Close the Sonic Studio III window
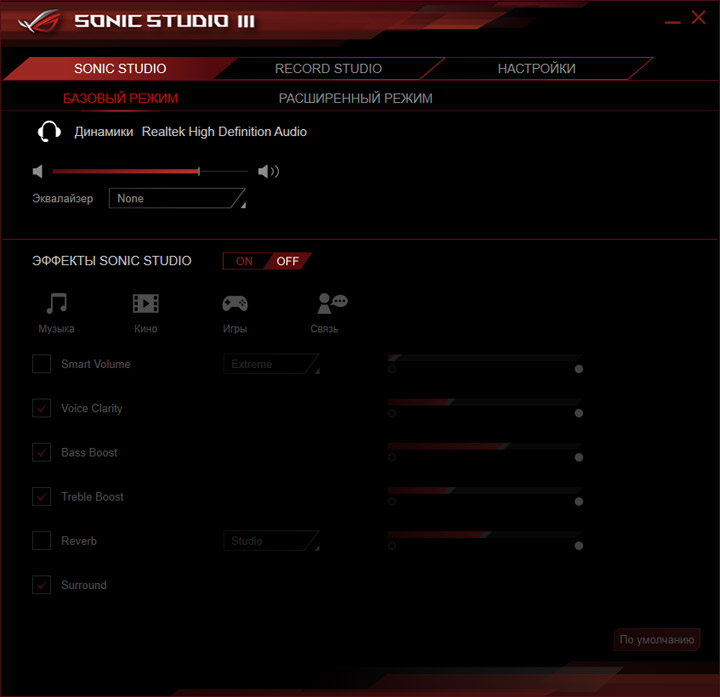 point(698,17)
